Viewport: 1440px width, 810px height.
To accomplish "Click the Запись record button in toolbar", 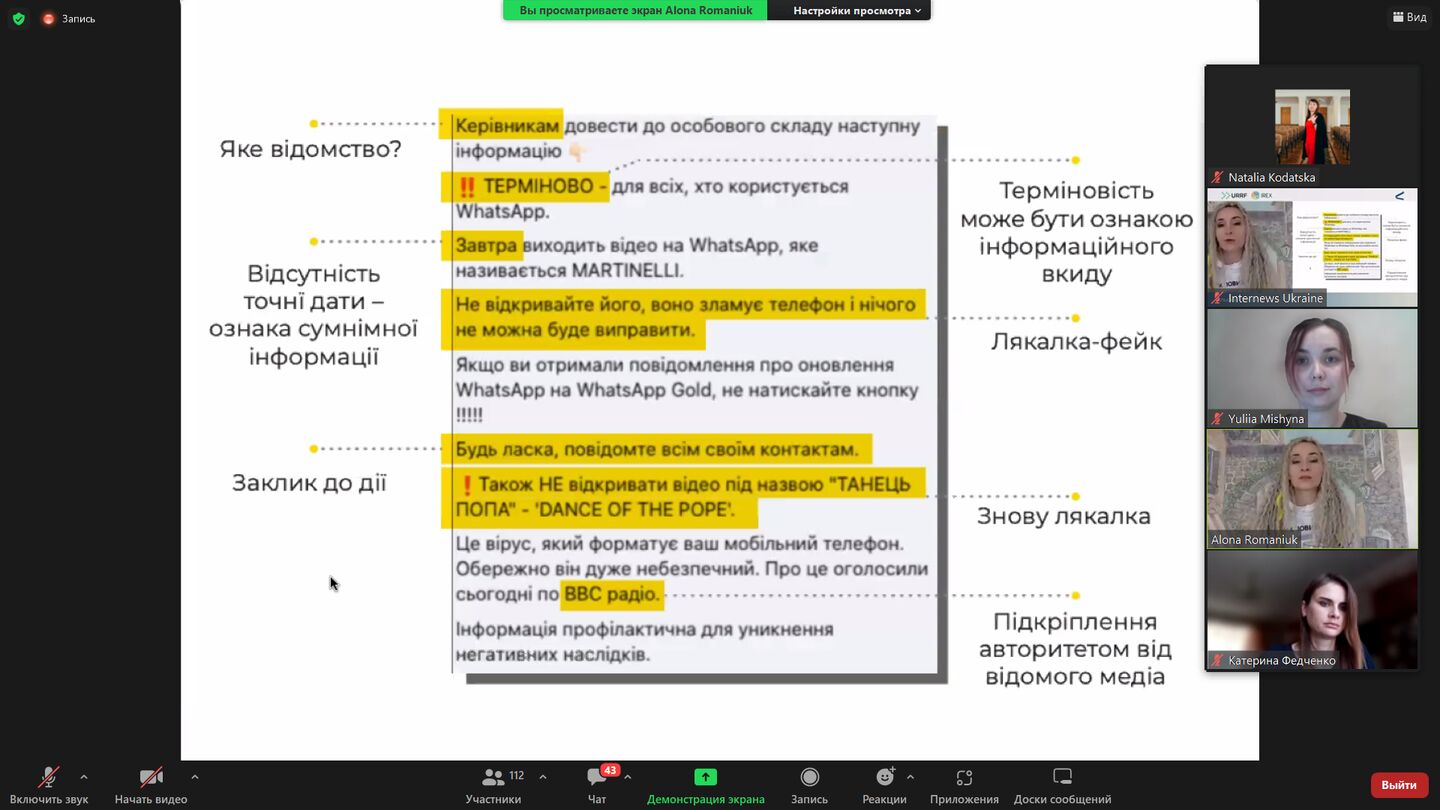I will 809,785.
